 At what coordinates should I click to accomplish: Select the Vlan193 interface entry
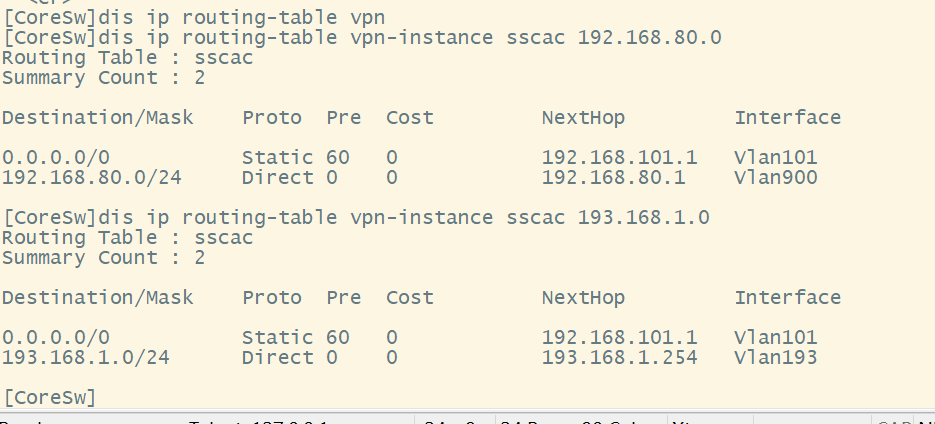coord(776,357)
